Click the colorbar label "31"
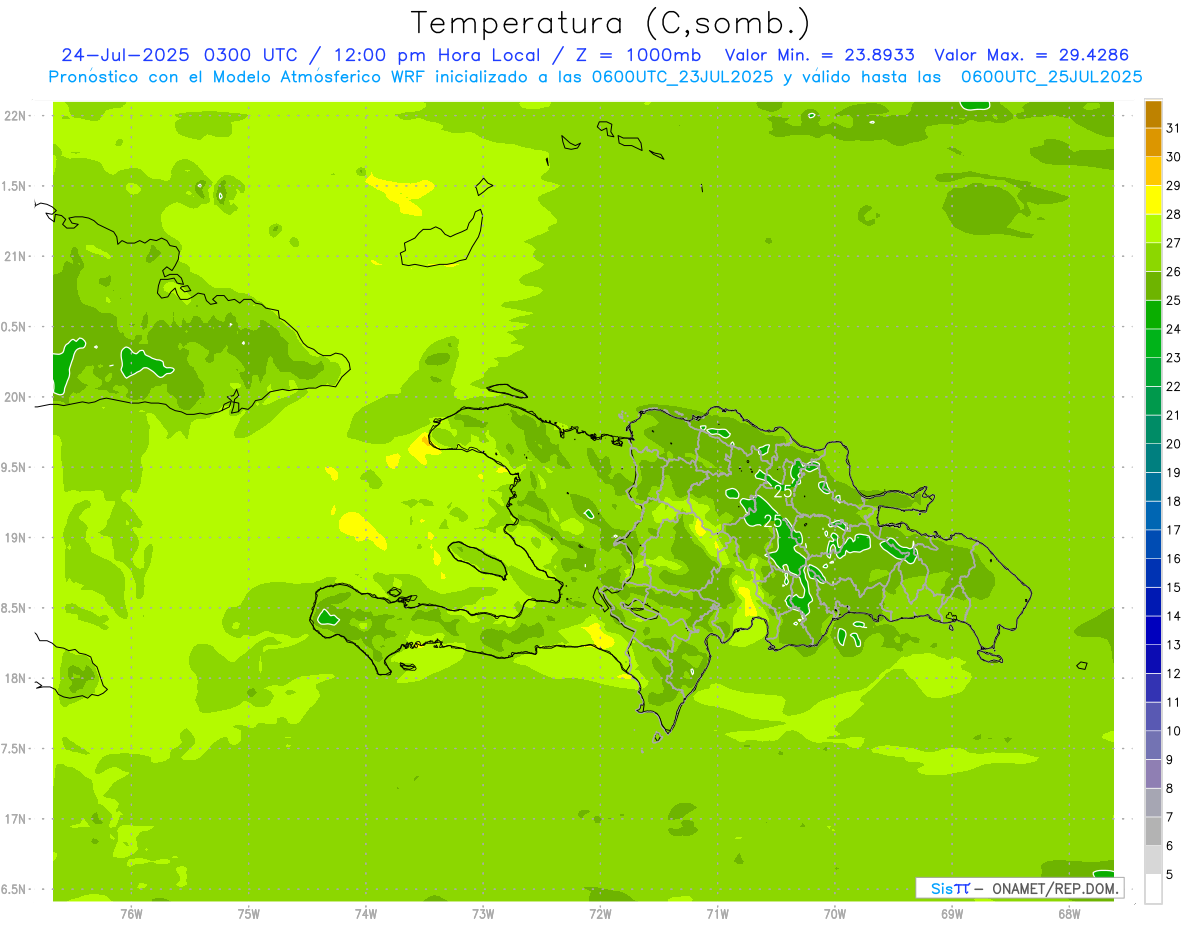 (1174, 128)
